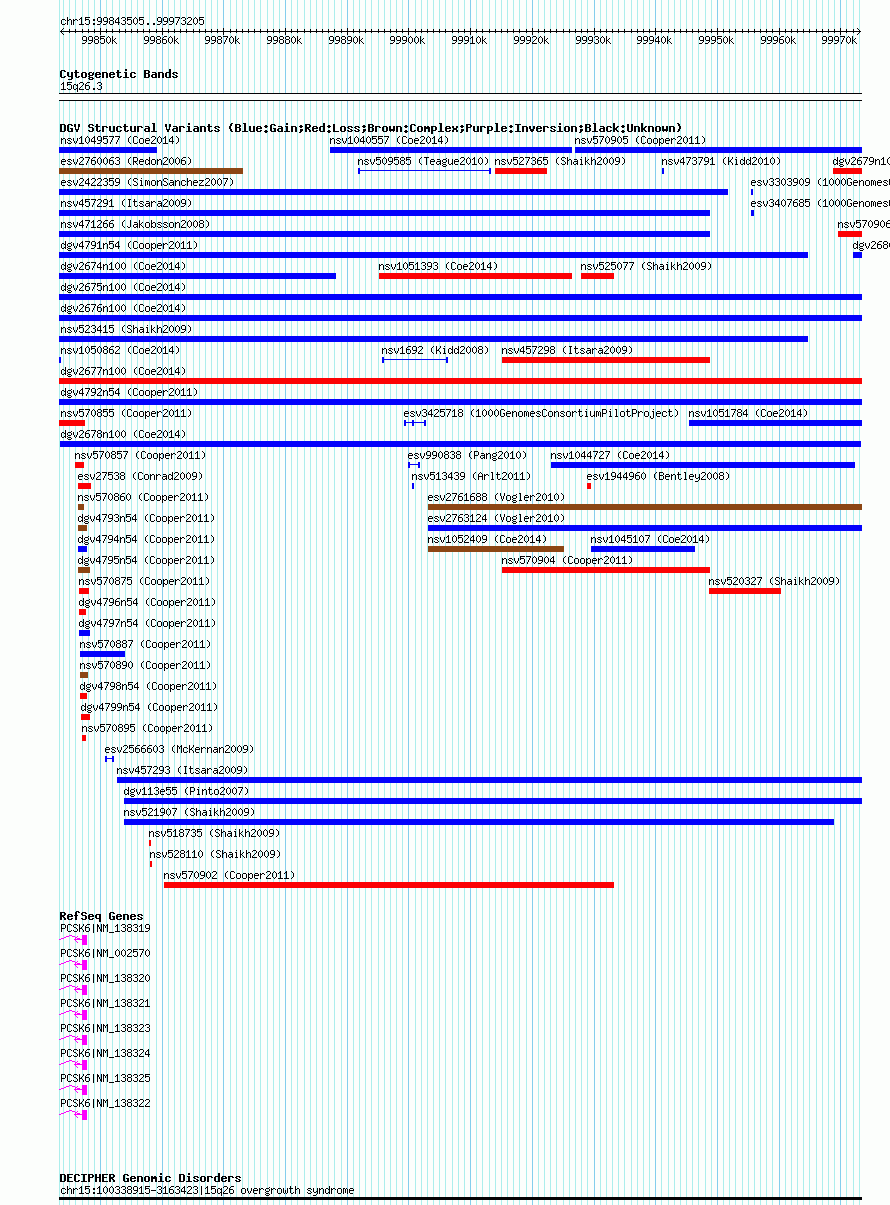Open esv3425718 1000GenomesConsortiumPilotProject variant
The width and height of the screenshot is (890, 1205).
541,414
